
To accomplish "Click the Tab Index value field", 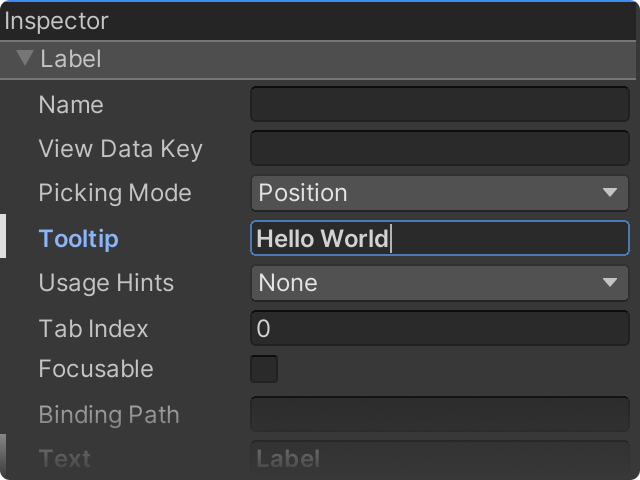I will tap(439, 328).
